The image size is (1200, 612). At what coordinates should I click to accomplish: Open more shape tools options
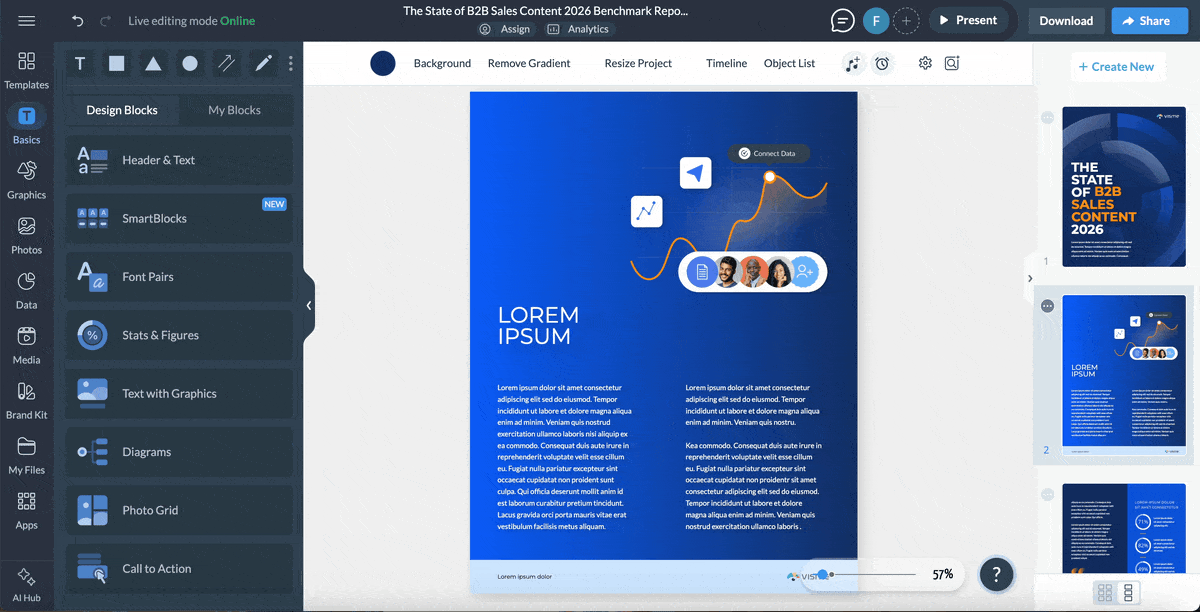(x=291, y=63)
